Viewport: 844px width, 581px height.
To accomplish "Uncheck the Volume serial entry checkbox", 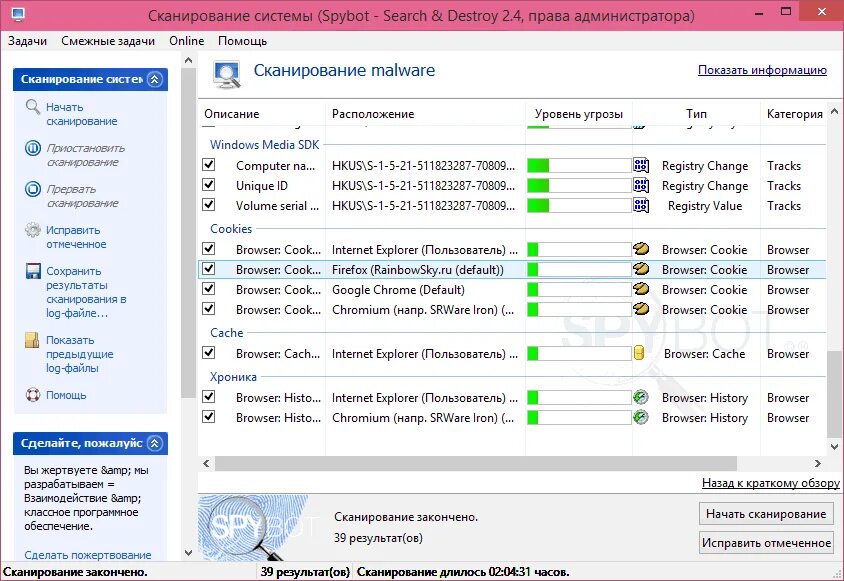I will click(x=209, y=205).
